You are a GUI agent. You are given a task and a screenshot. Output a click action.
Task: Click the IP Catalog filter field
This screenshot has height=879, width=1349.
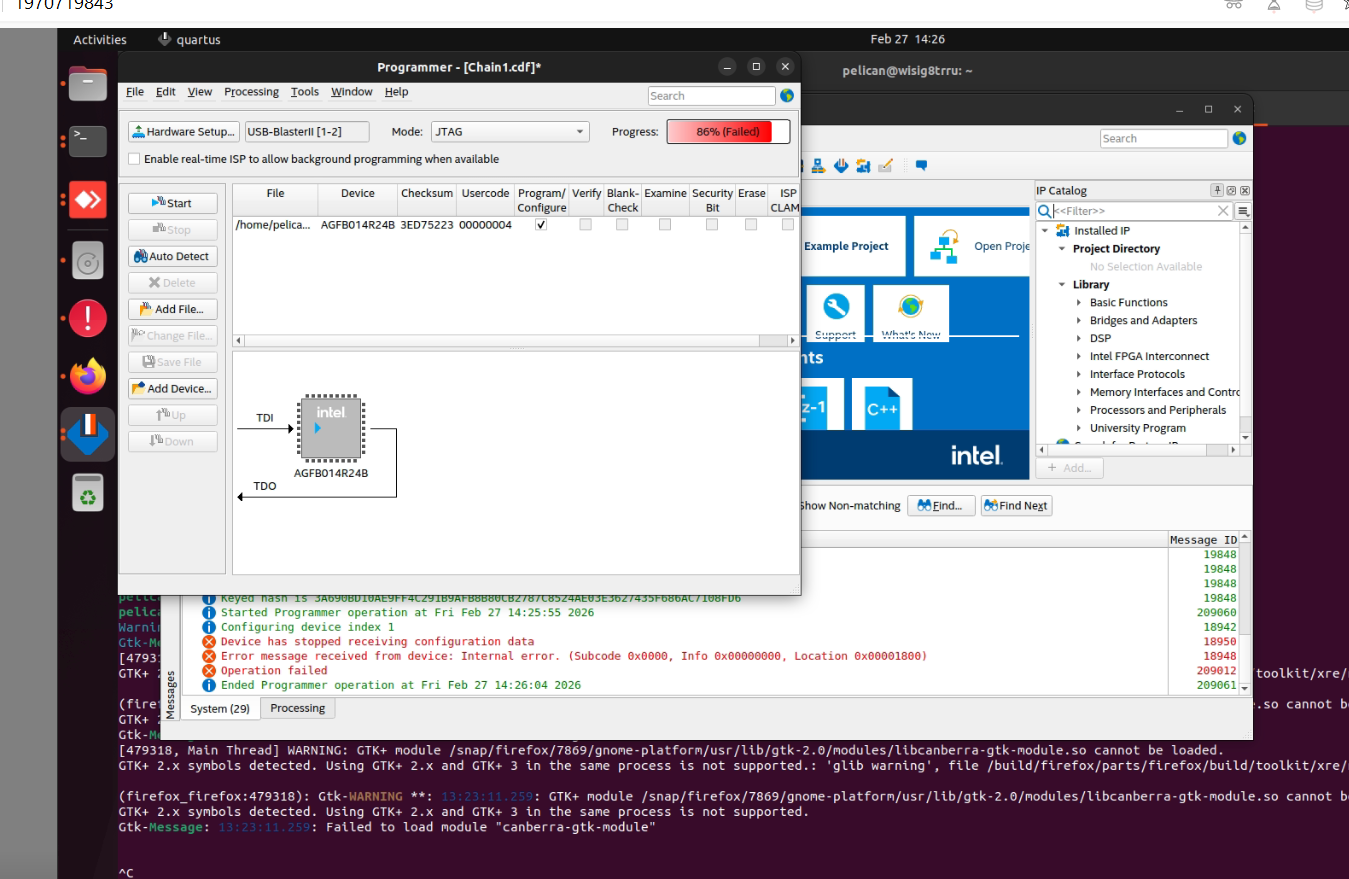1134,211
